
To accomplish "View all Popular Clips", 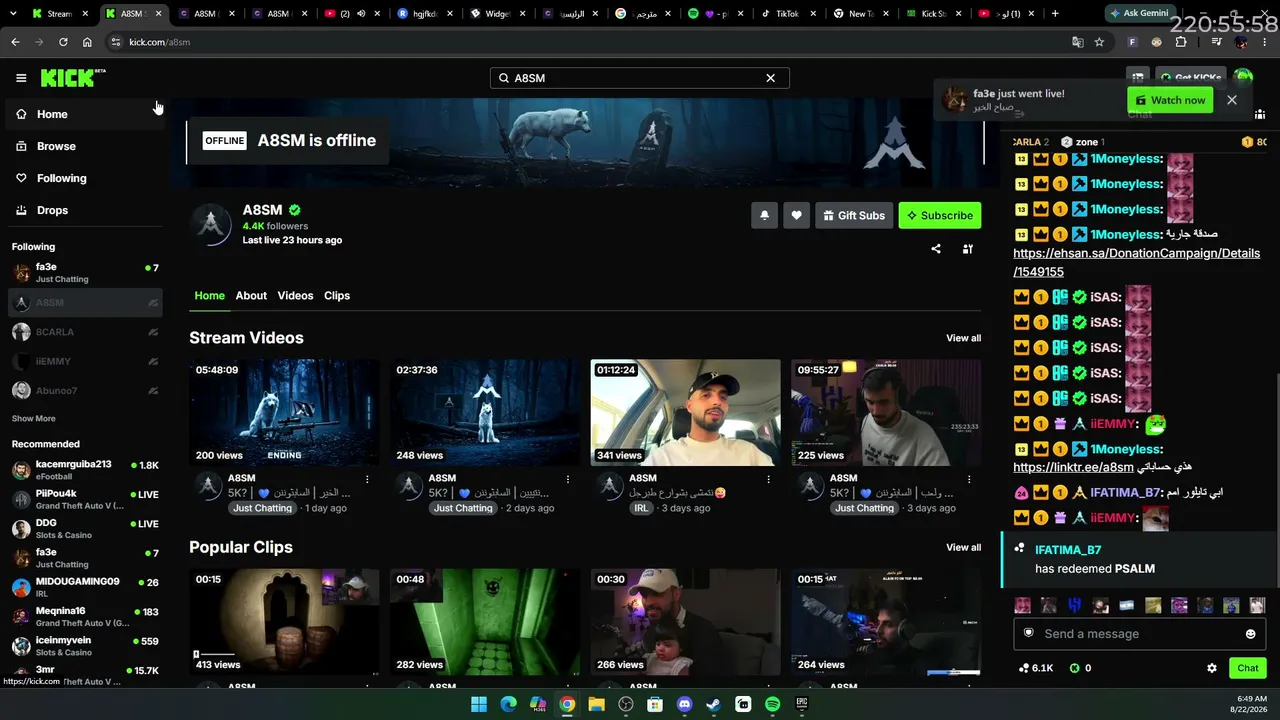I will 964,547.
